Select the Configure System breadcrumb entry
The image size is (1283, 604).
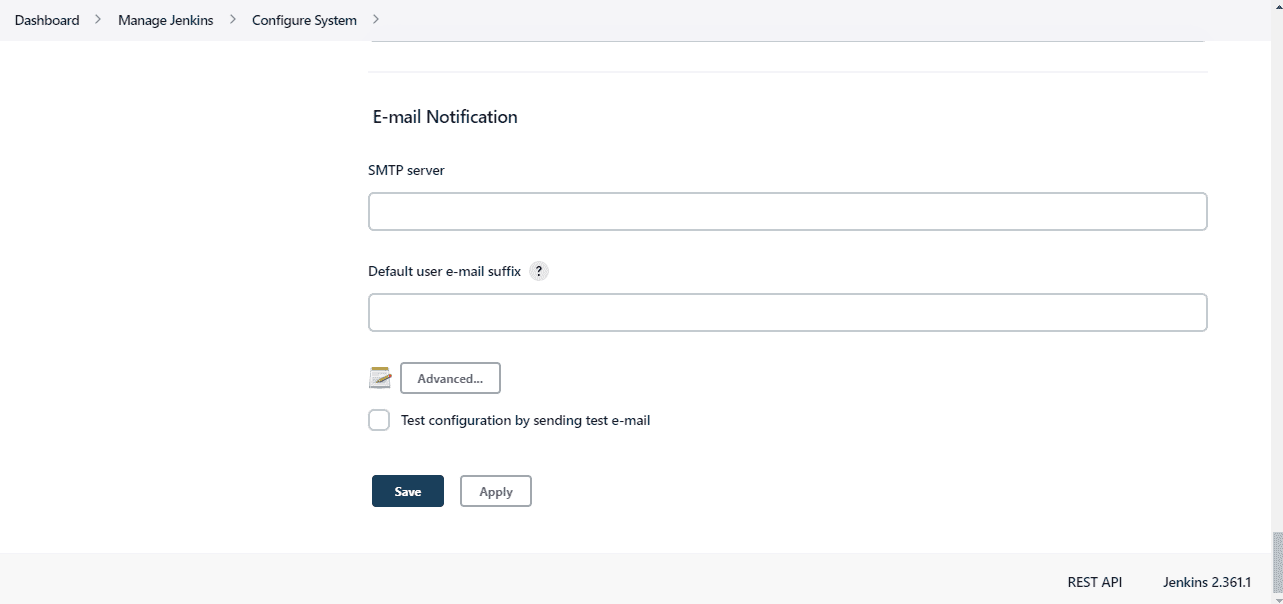[303, 19]
